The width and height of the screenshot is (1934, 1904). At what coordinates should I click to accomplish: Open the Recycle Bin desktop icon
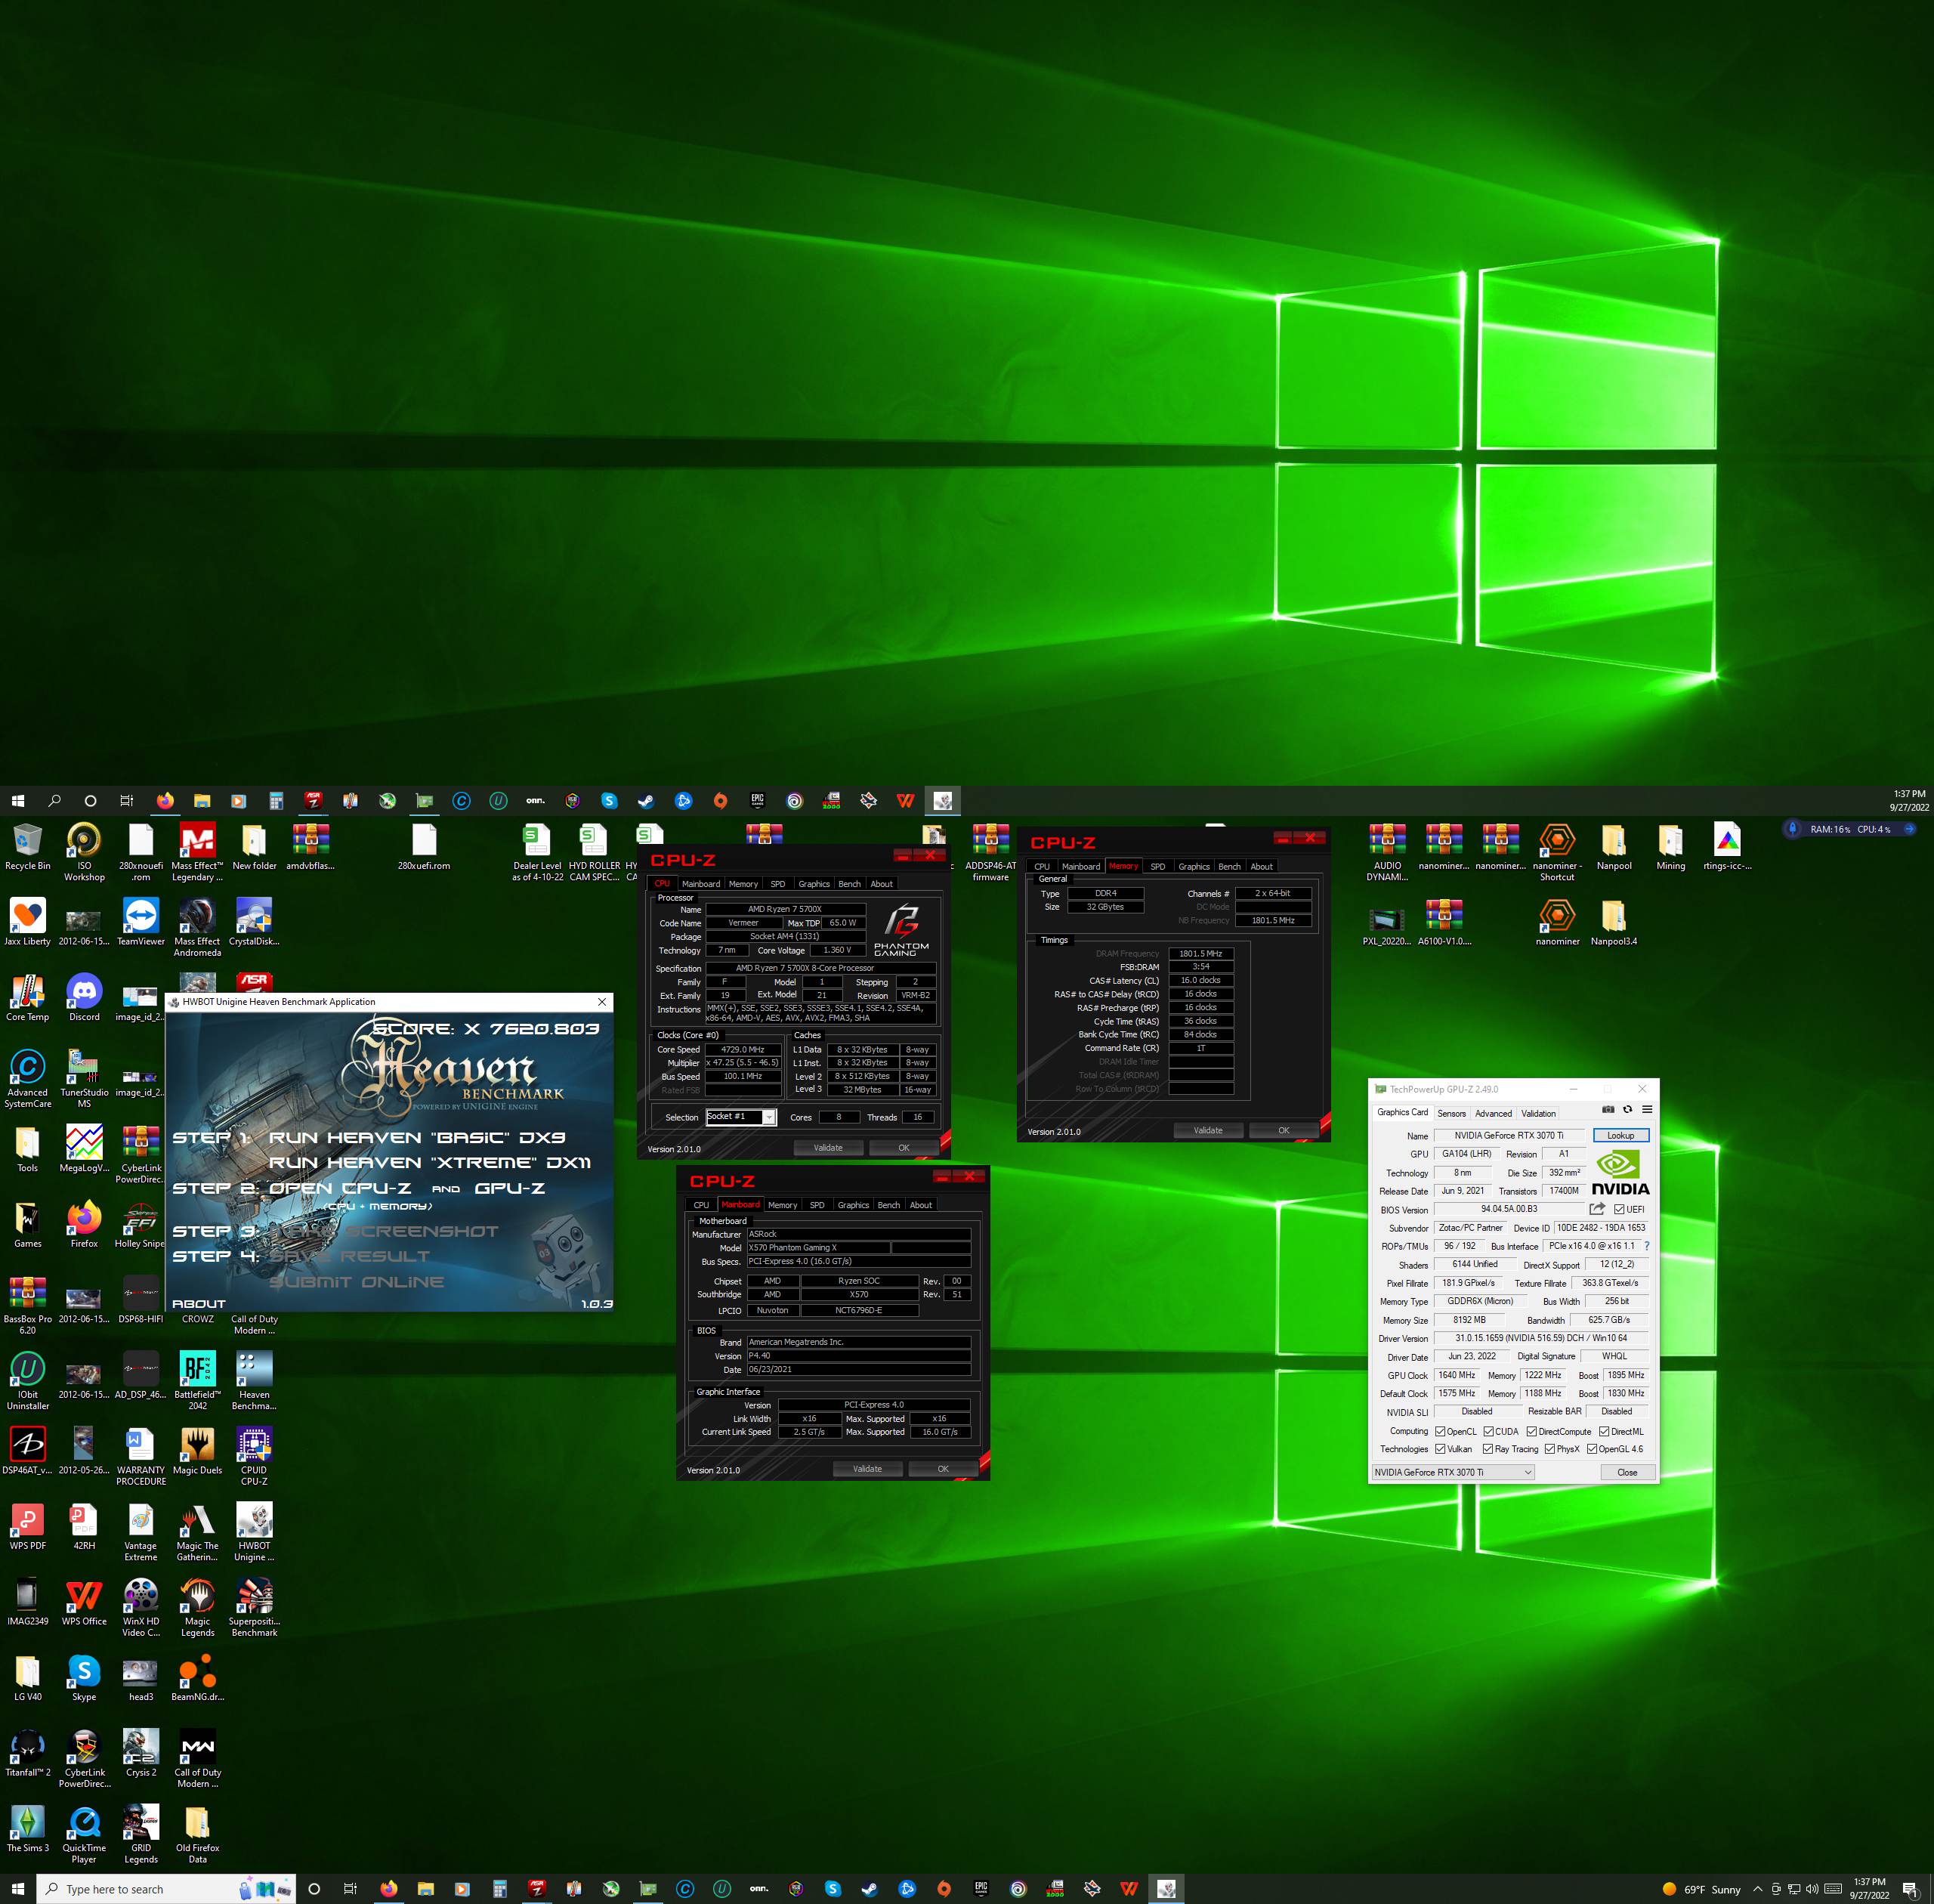tap(28, 847)
